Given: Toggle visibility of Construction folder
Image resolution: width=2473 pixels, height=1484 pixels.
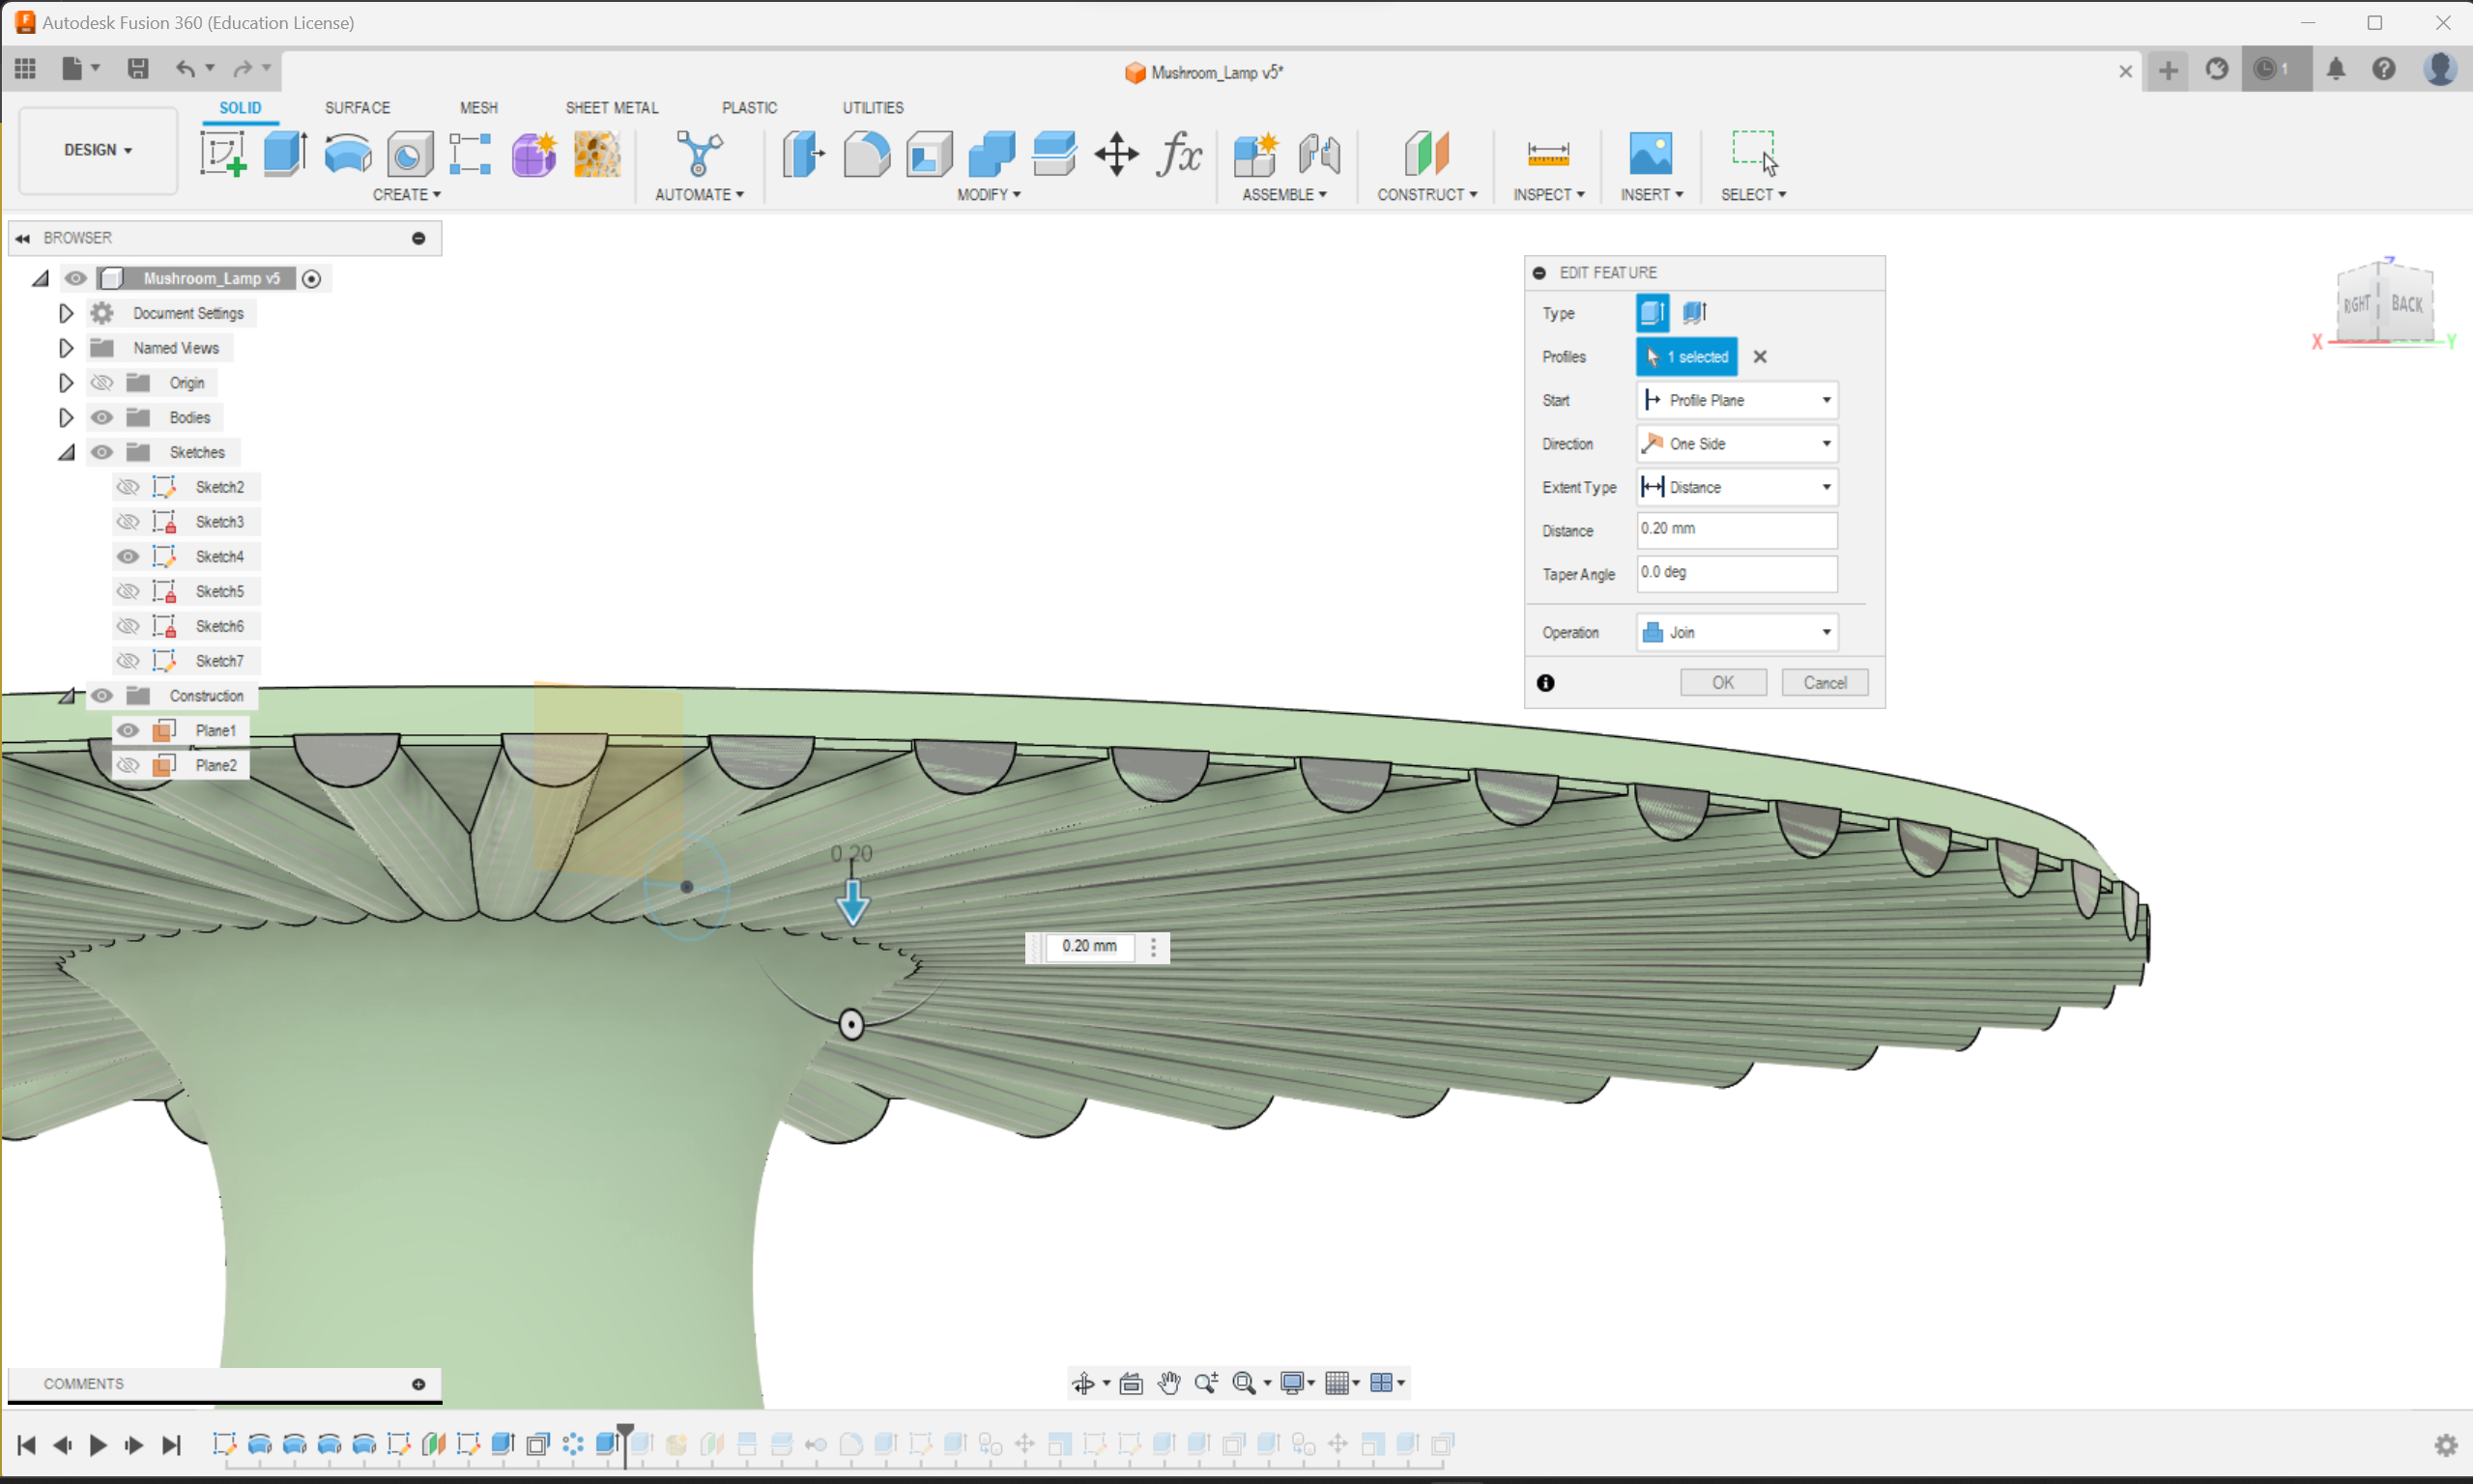Looking at the screenshot, I should tap(102, 695).
